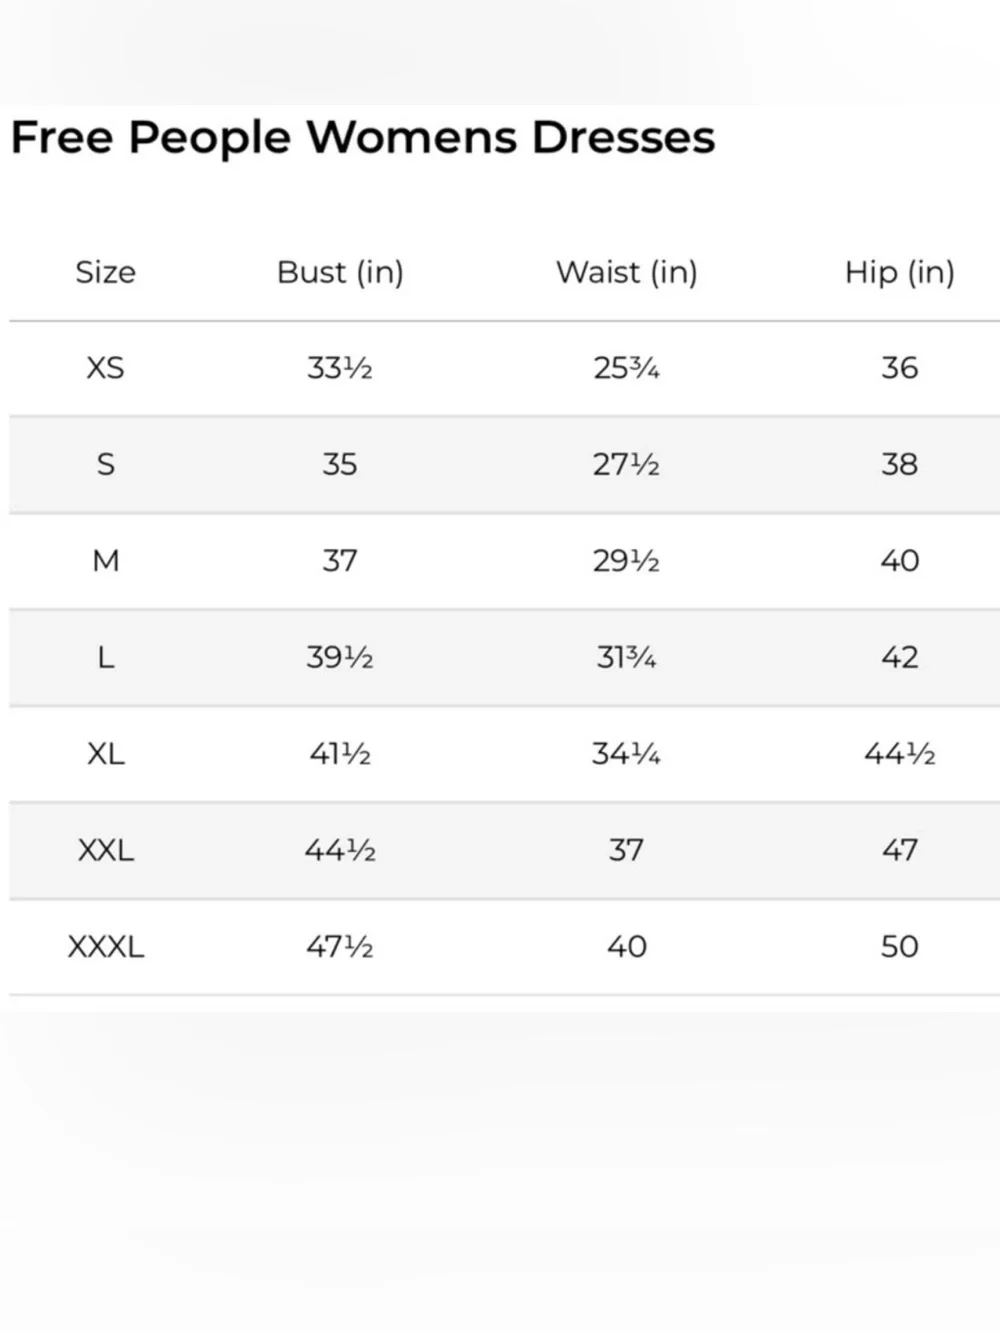
Task: Click the Waist (in) column header
Action: [627, 272]
